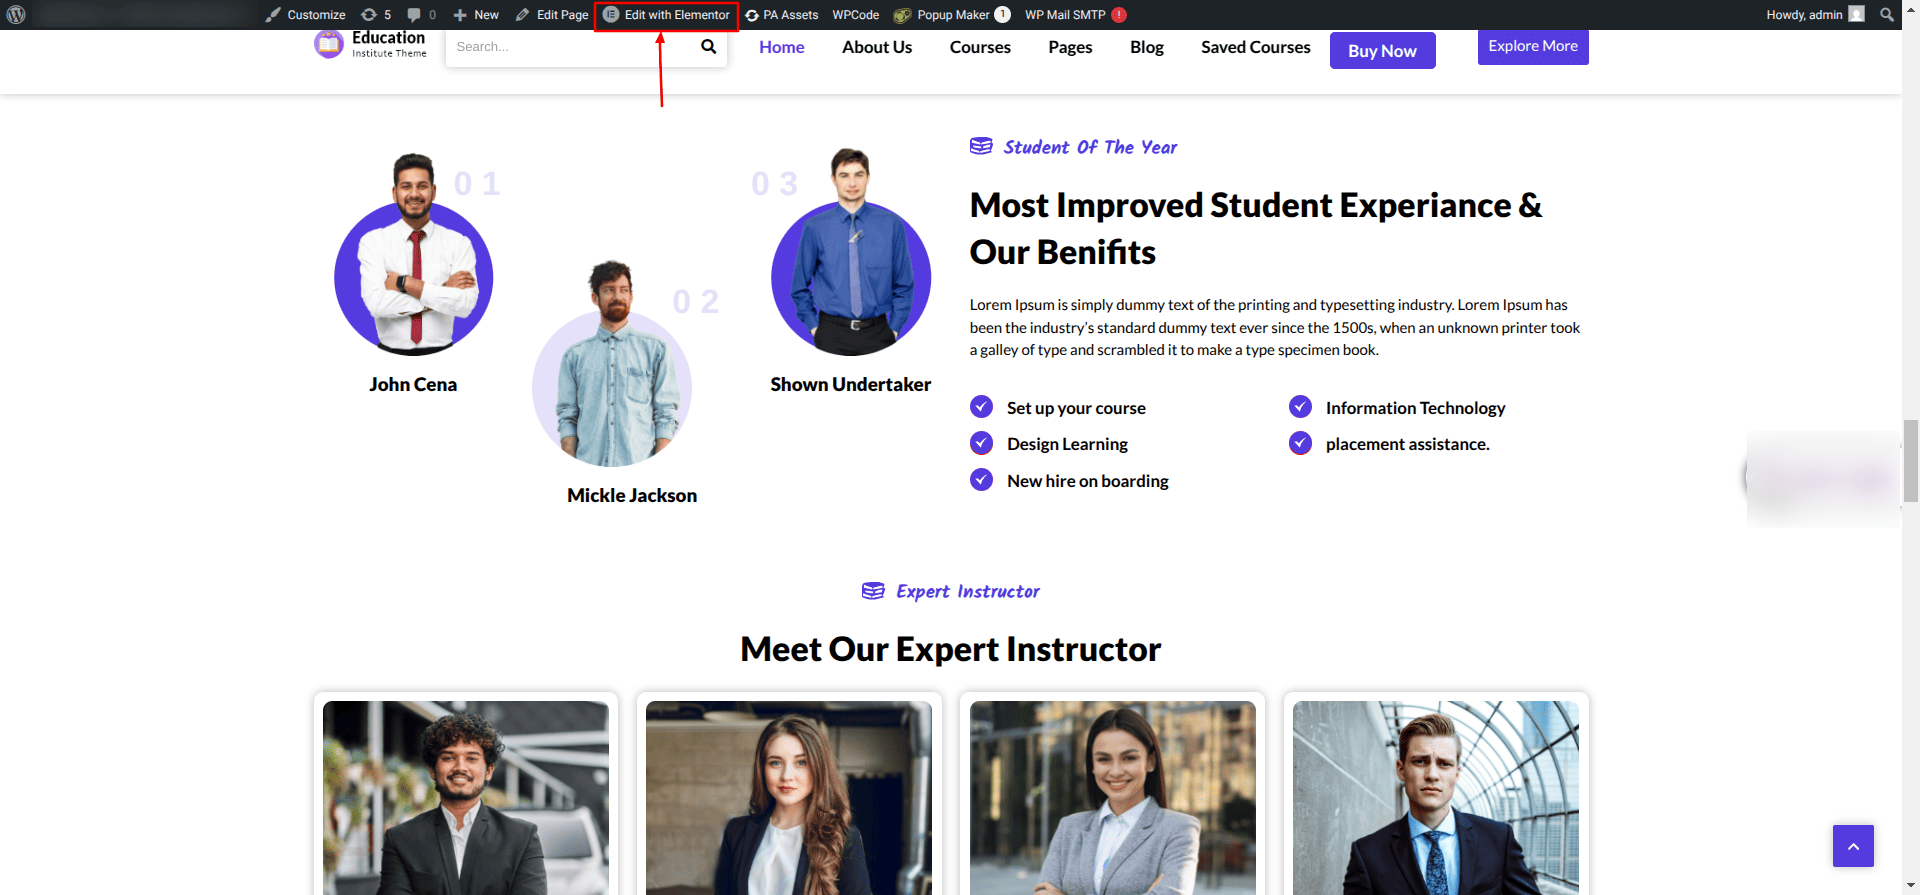Focus the site Search... field
The height and width of the screenshot is (895, 1920).
pos(570,47)
